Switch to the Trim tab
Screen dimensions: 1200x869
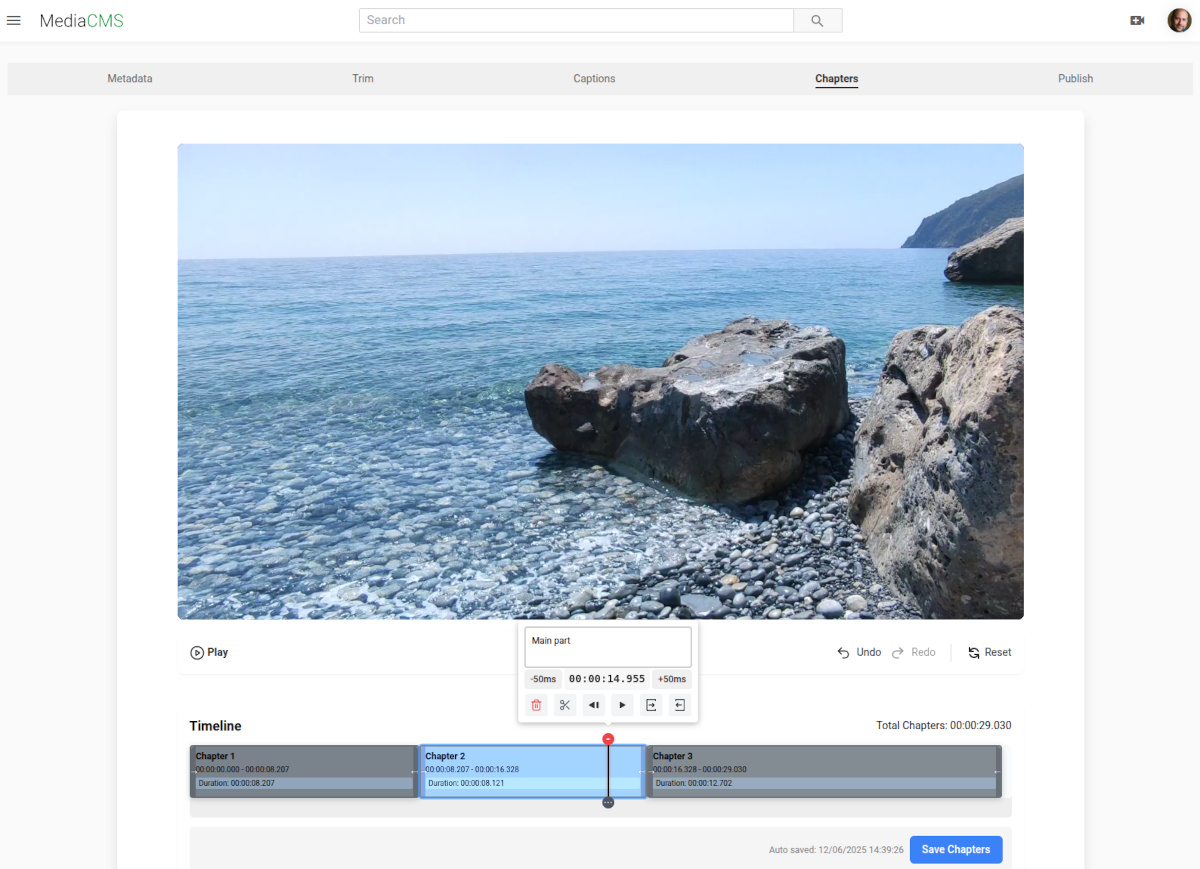click(363, 79)
